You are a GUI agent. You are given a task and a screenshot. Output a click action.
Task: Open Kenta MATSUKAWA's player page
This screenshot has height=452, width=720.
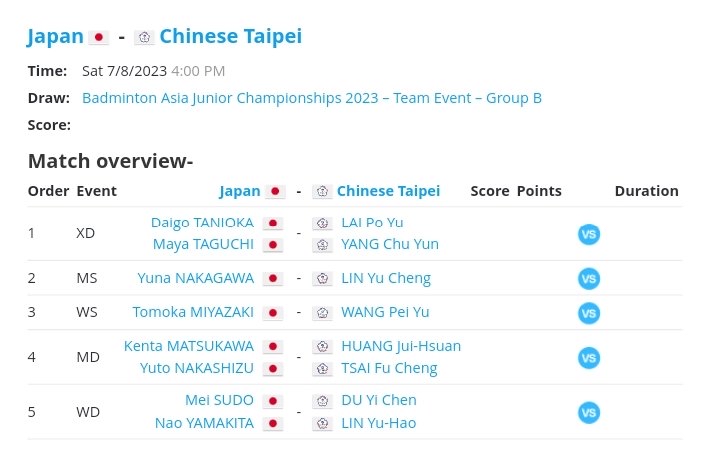coord(189,346)
